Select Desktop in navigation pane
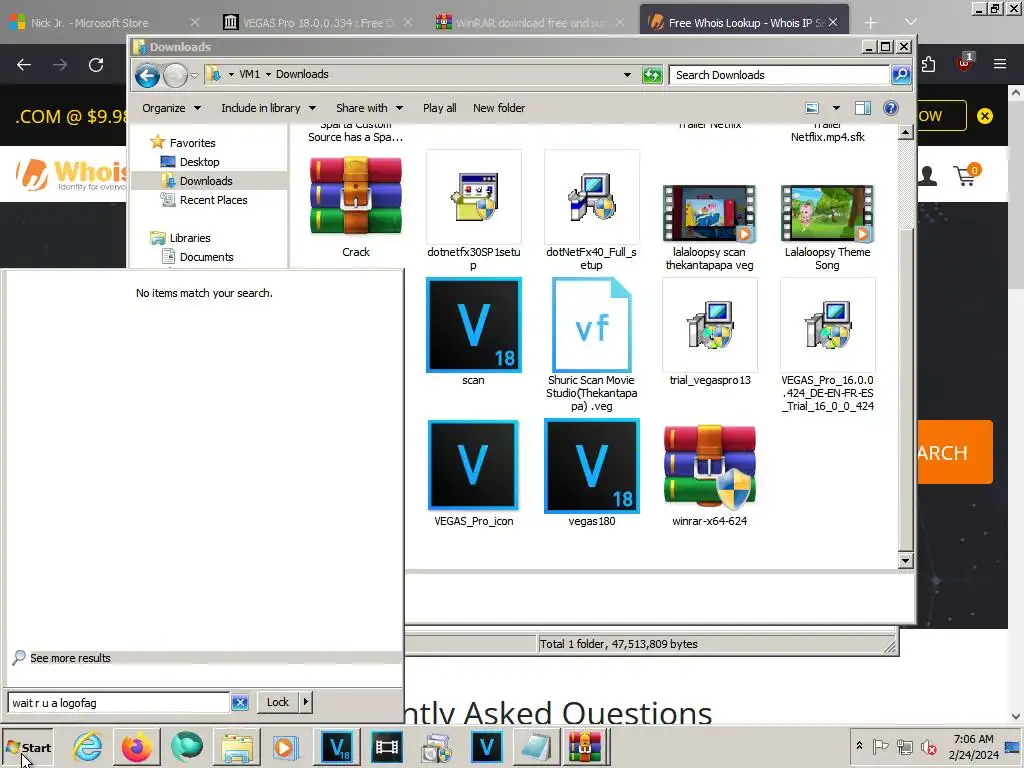 [x=199, y=161]
